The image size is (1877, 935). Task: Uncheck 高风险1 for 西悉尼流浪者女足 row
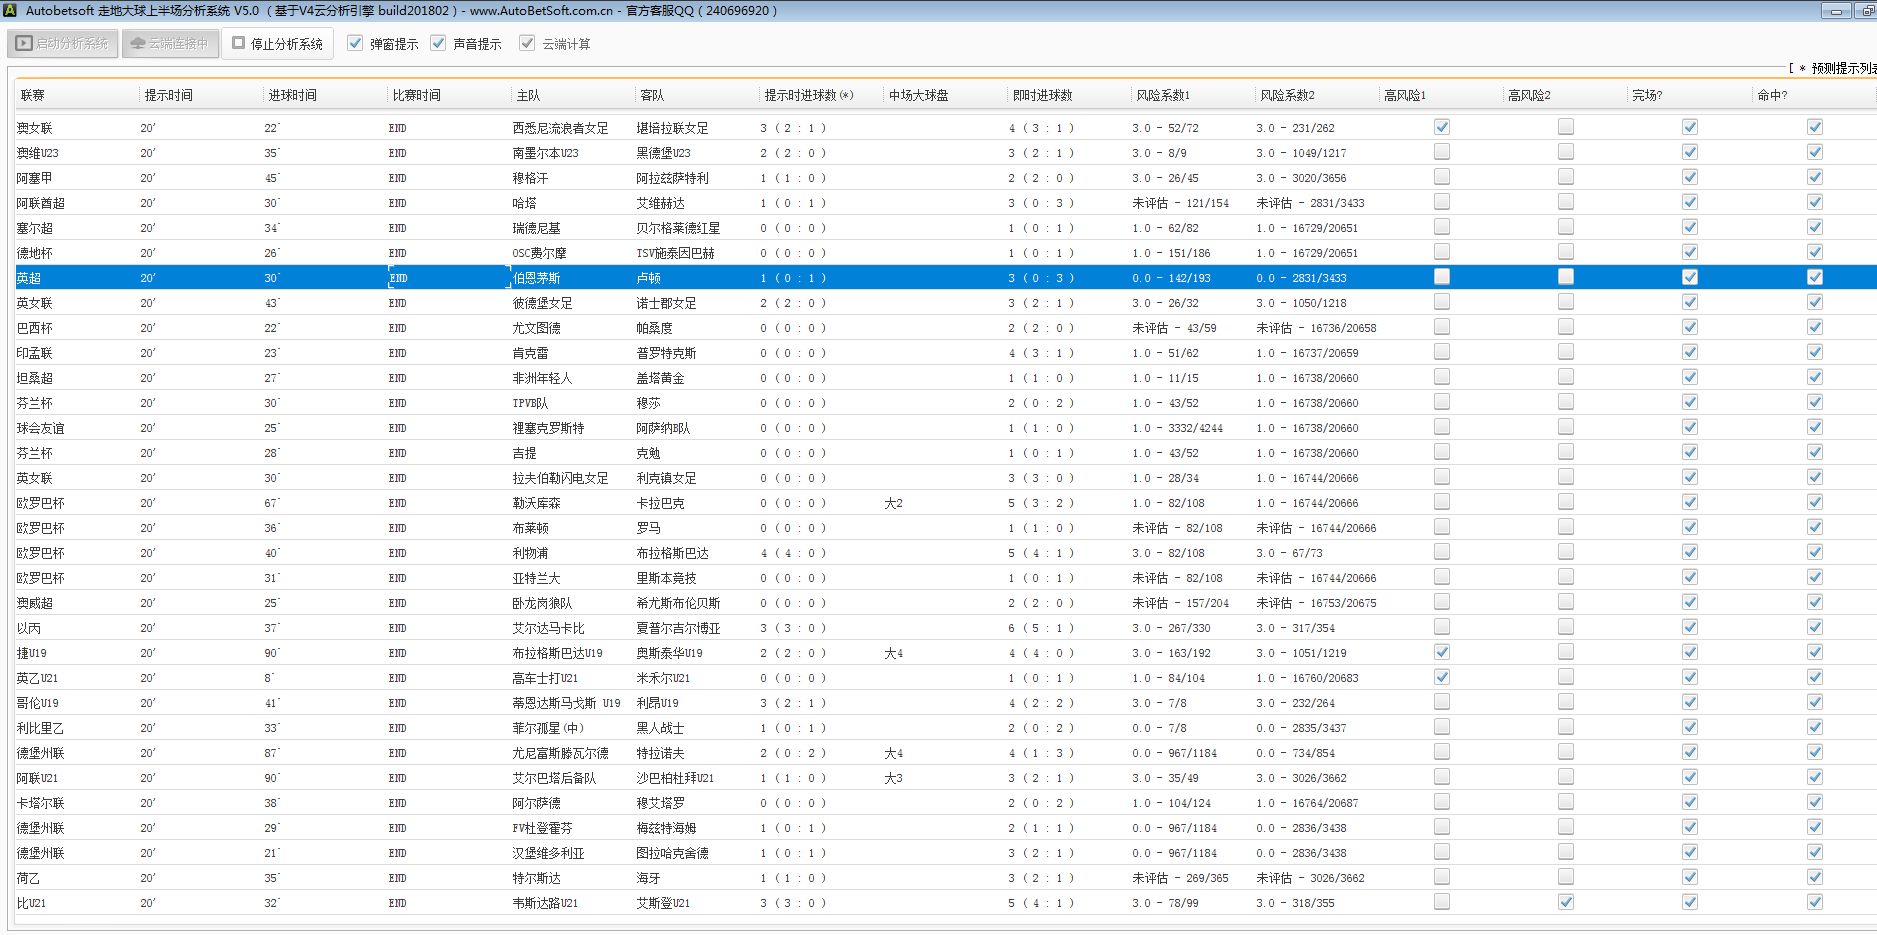pos(1441,127)
